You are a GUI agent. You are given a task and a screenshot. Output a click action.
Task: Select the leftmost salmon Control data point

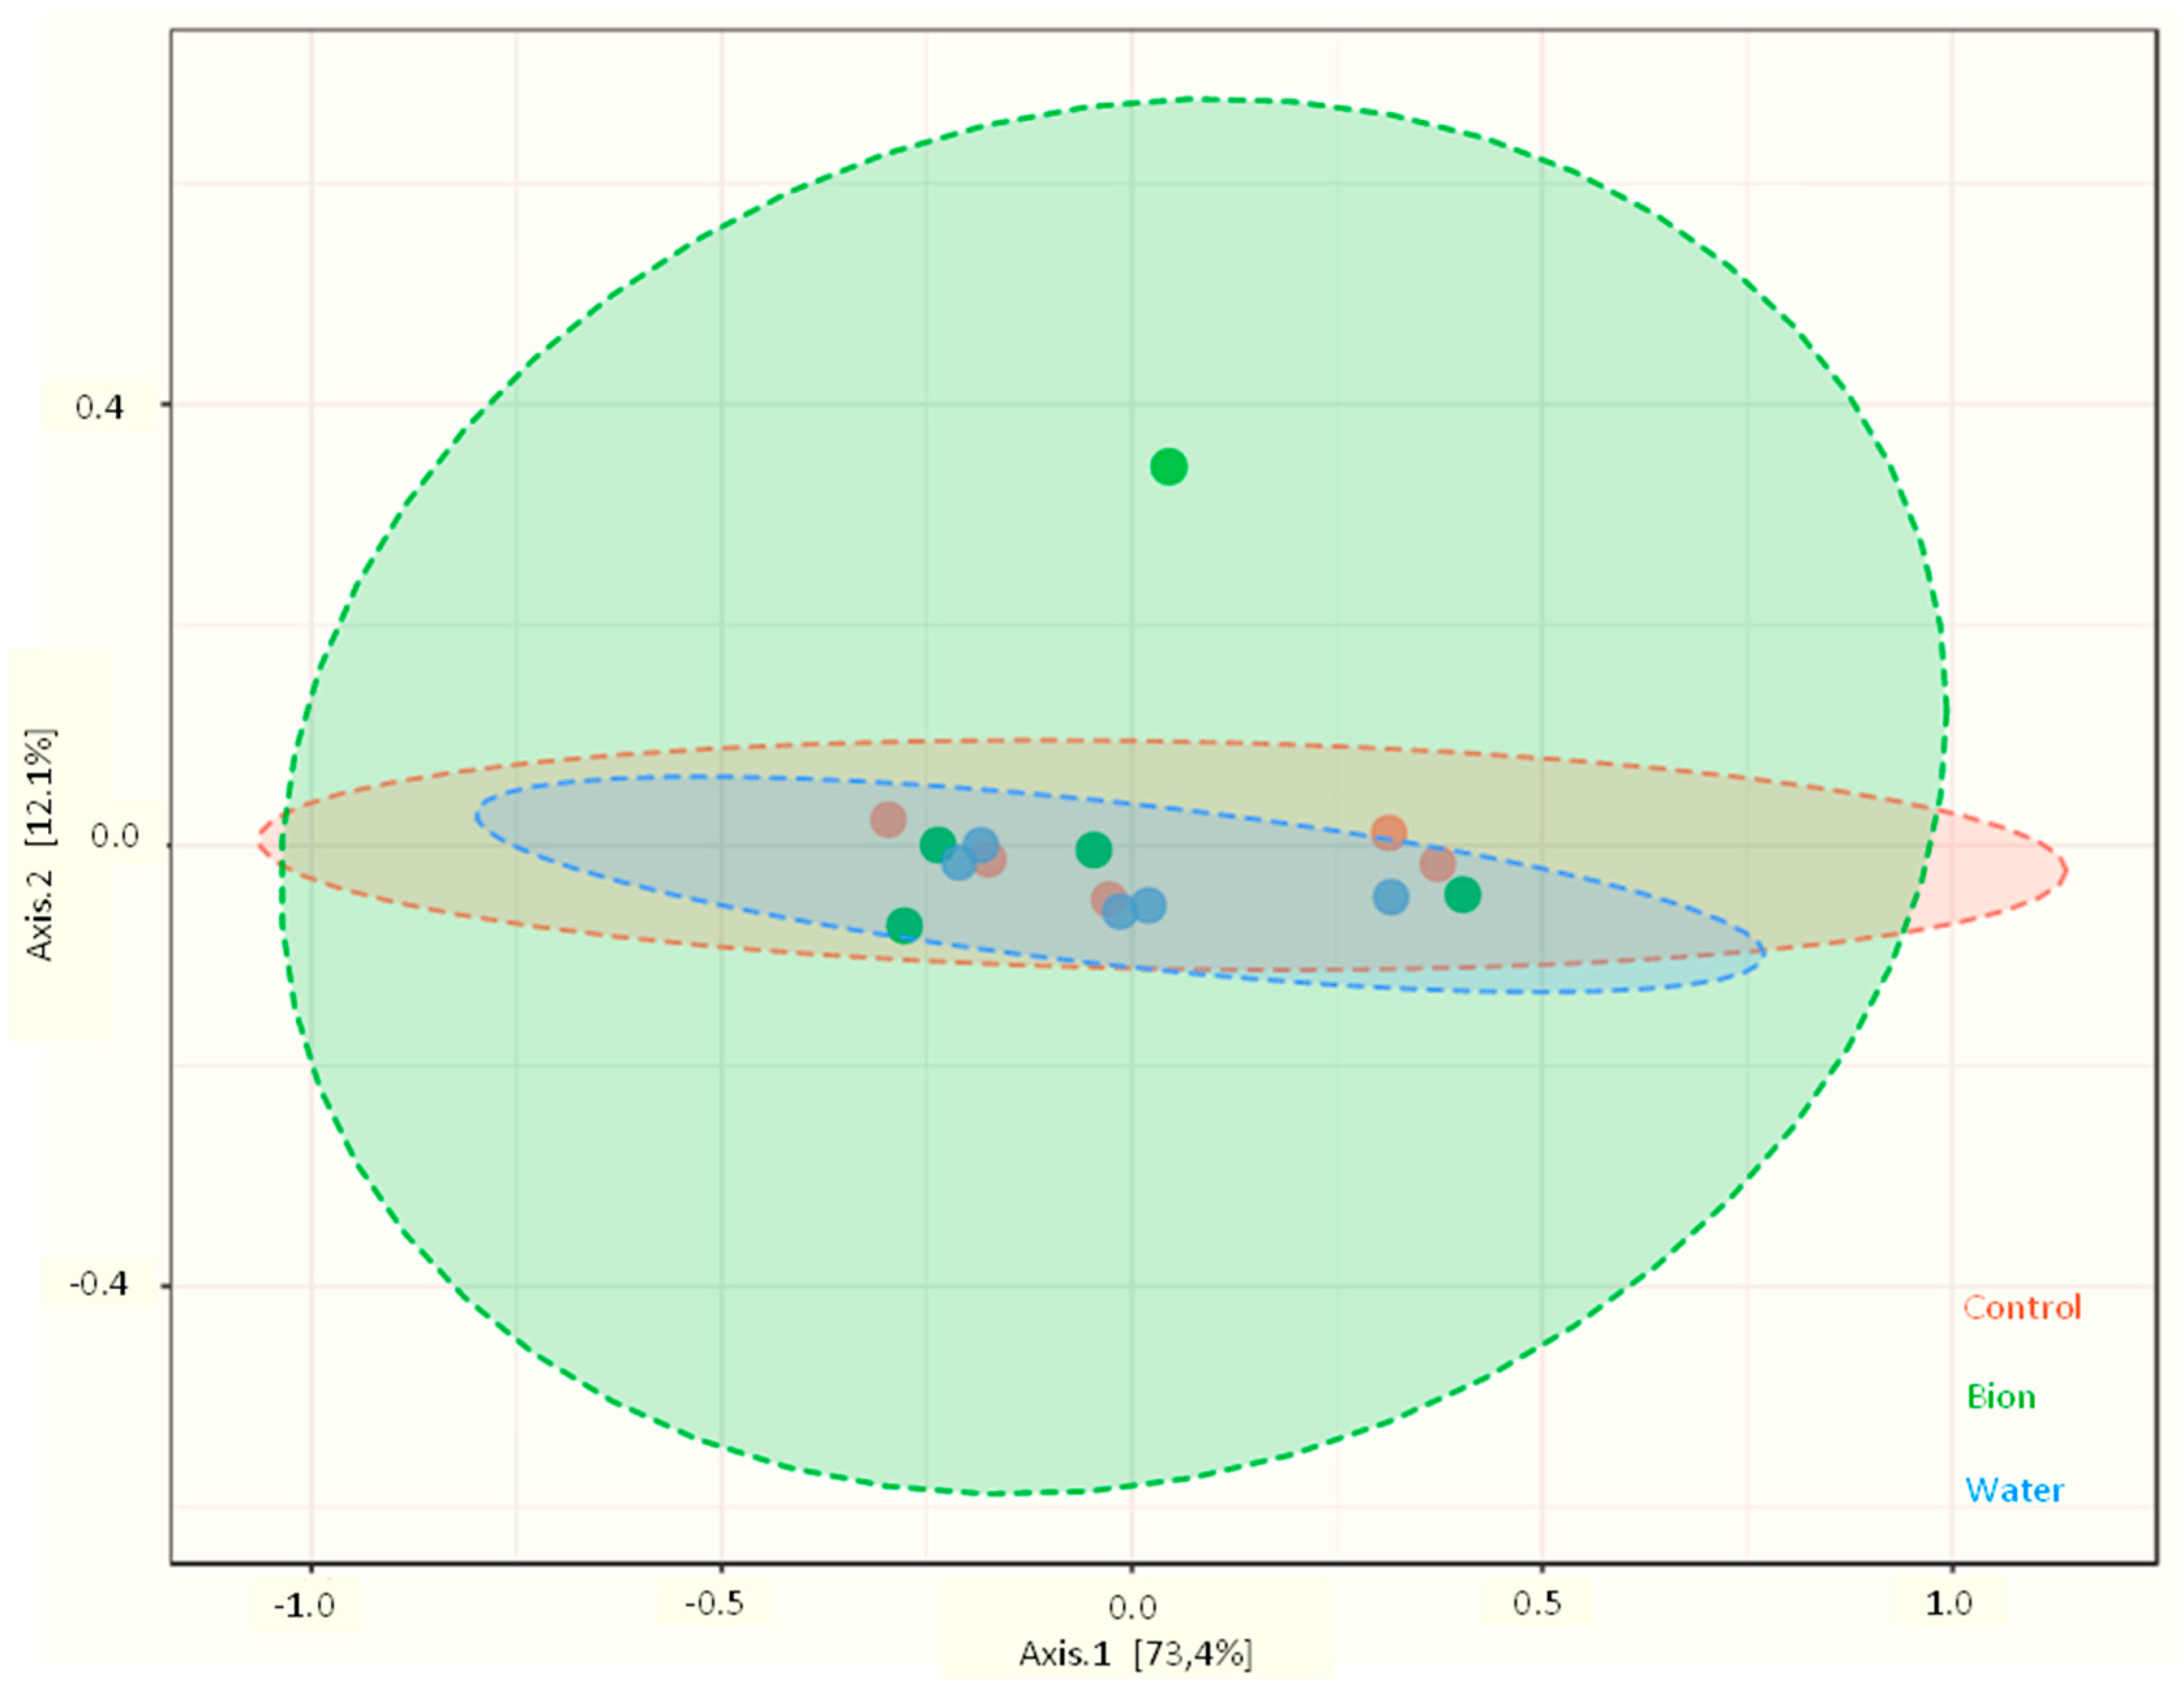point(888,820)
